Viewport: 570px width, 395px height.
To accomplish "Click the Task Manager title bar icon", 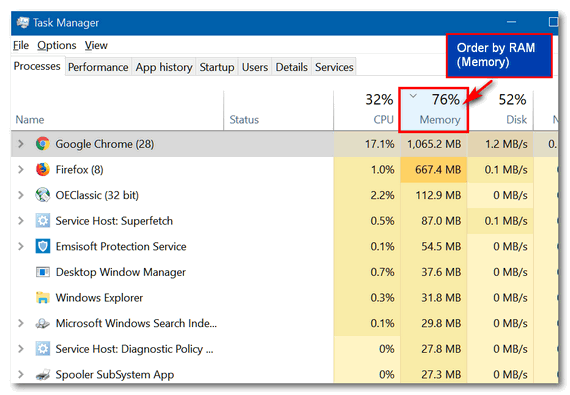I will 23,23.
